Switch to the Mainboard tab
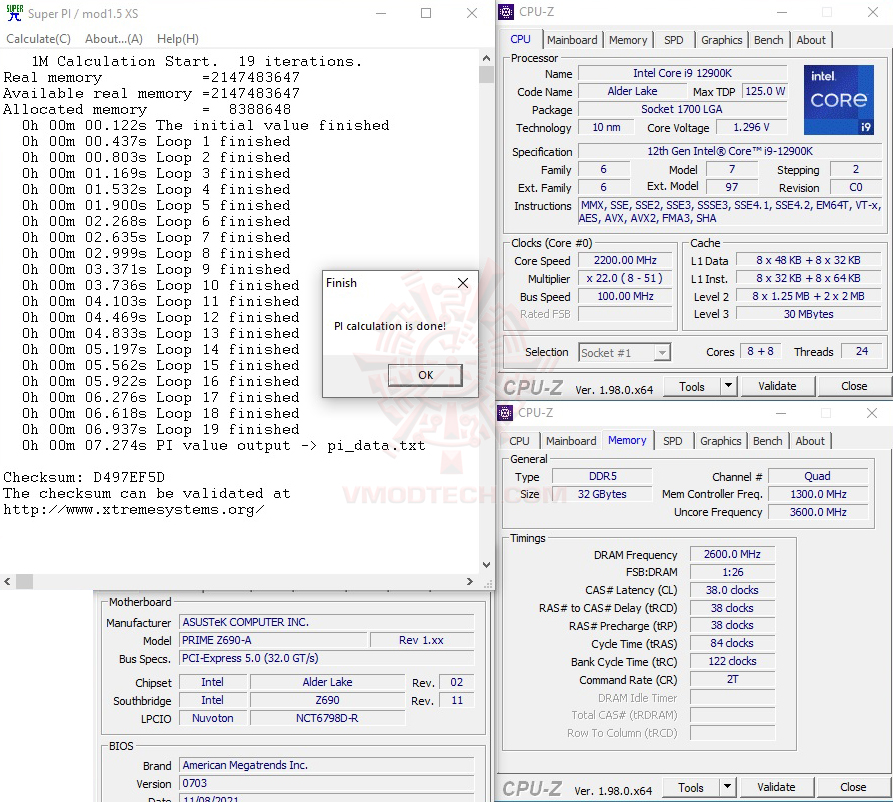 pos(572,40)
